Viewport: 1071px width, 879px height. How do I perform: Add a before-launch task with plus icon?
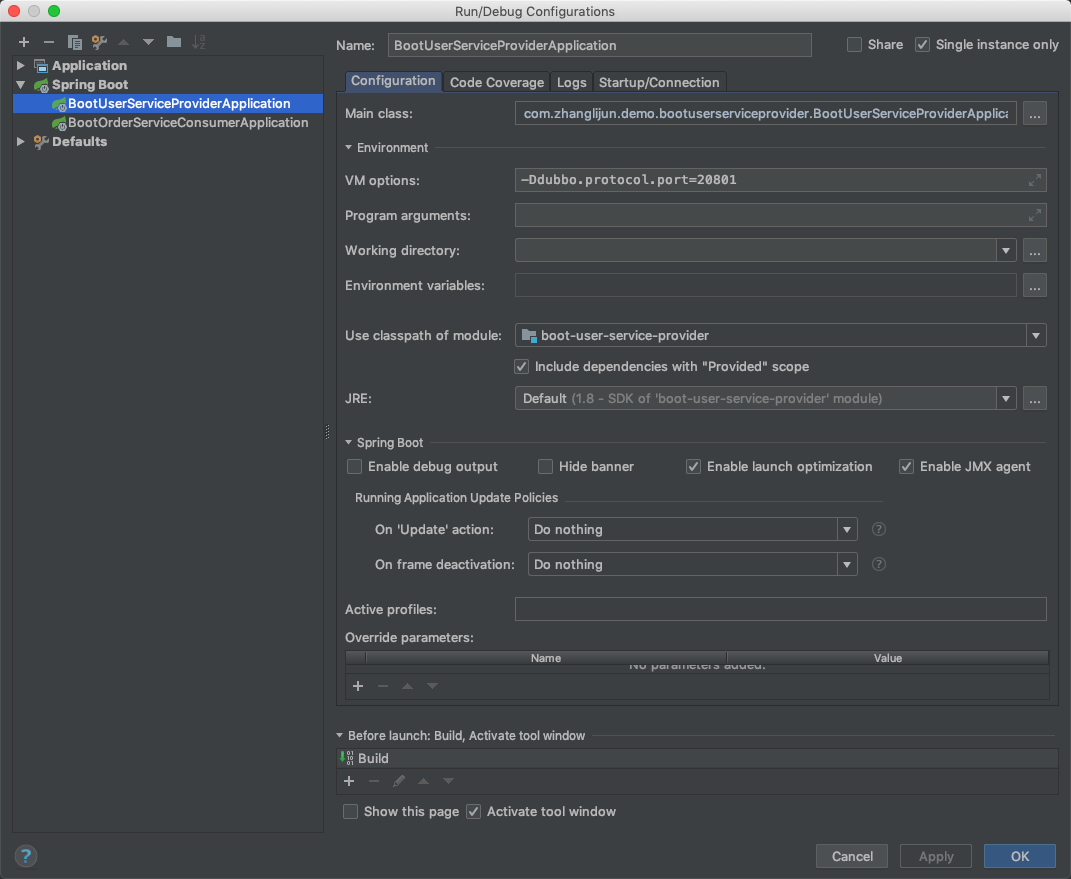pyautogui.click(x=349, y=781)
